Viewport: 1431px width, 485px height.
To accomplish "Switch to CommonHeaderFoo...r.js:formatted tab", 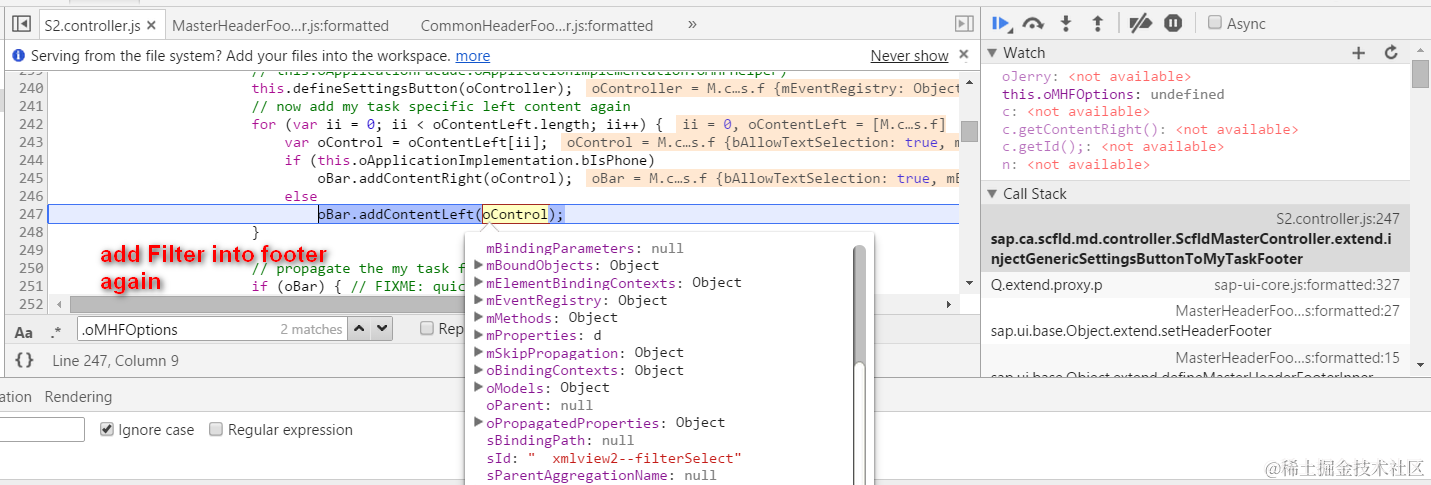I will tap(537, 25).
